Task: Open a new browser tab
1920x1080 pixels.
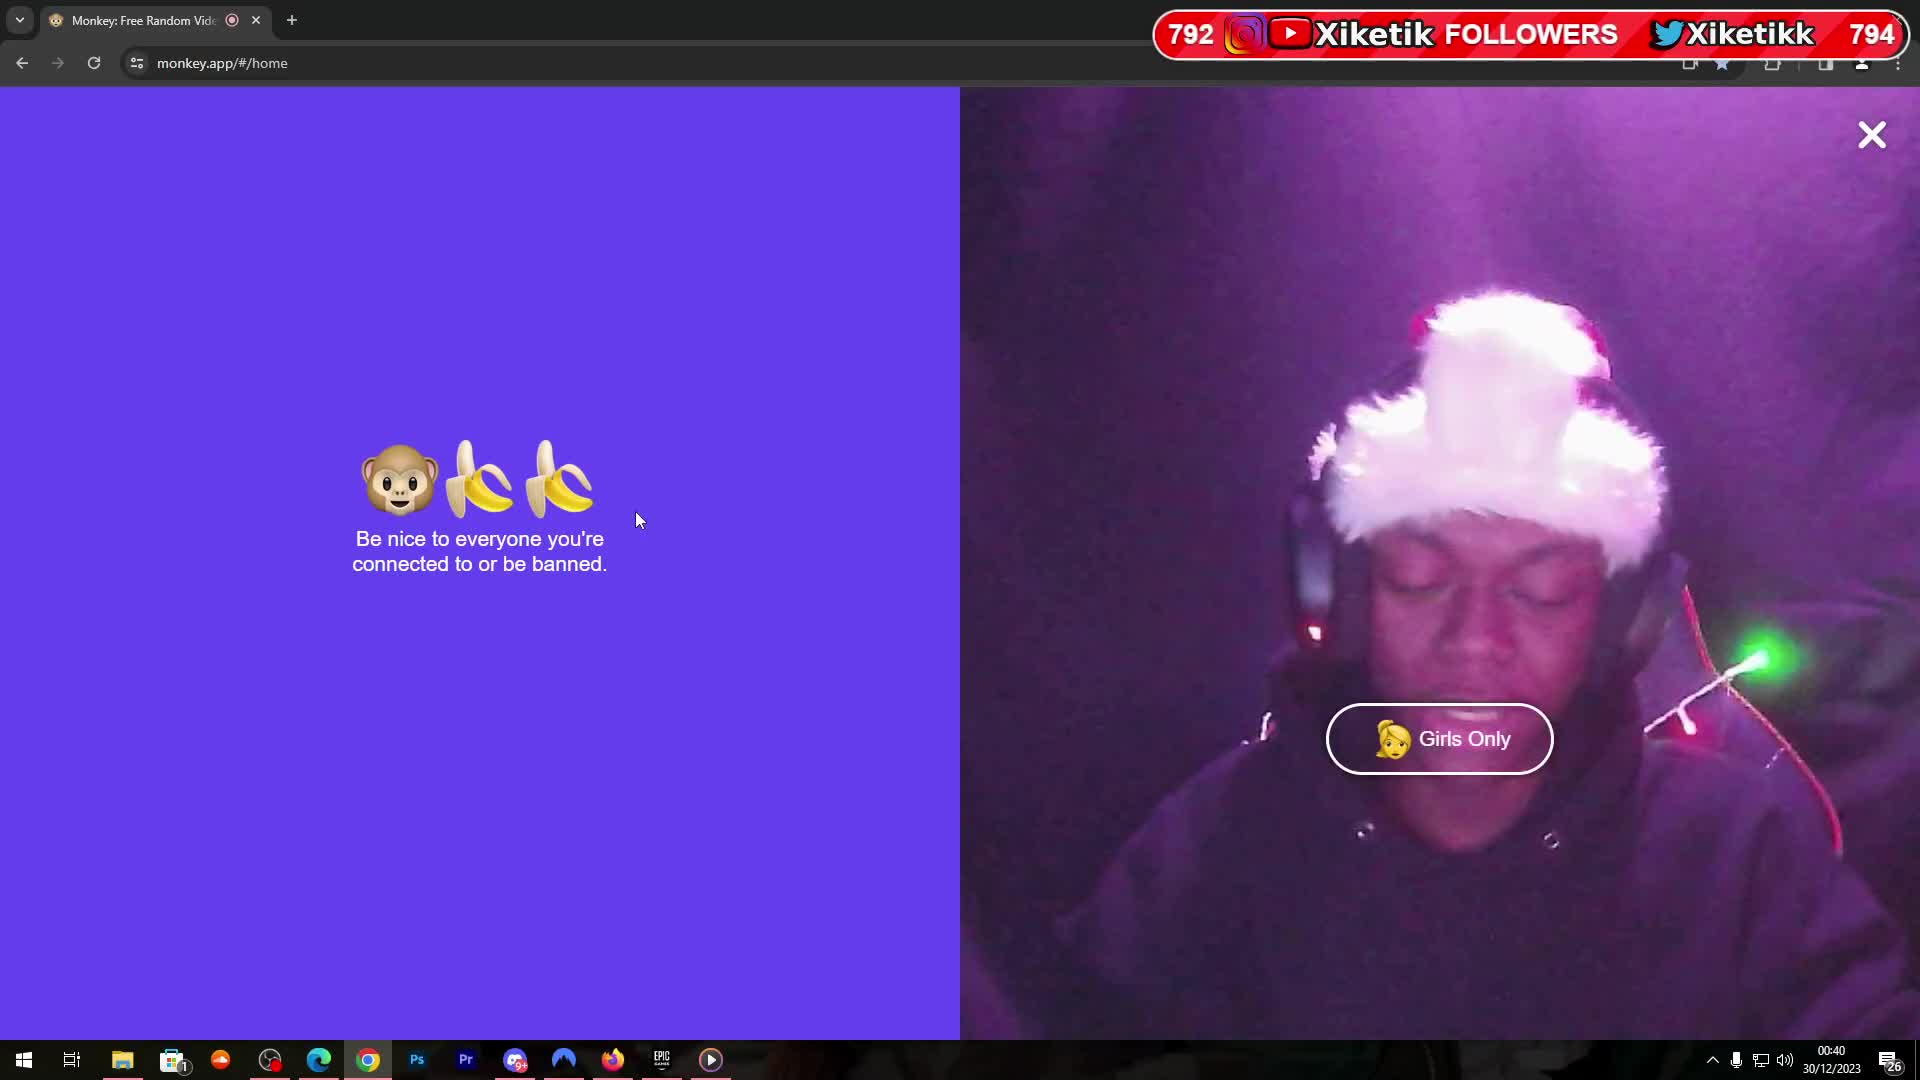Action: coord(292,20)
